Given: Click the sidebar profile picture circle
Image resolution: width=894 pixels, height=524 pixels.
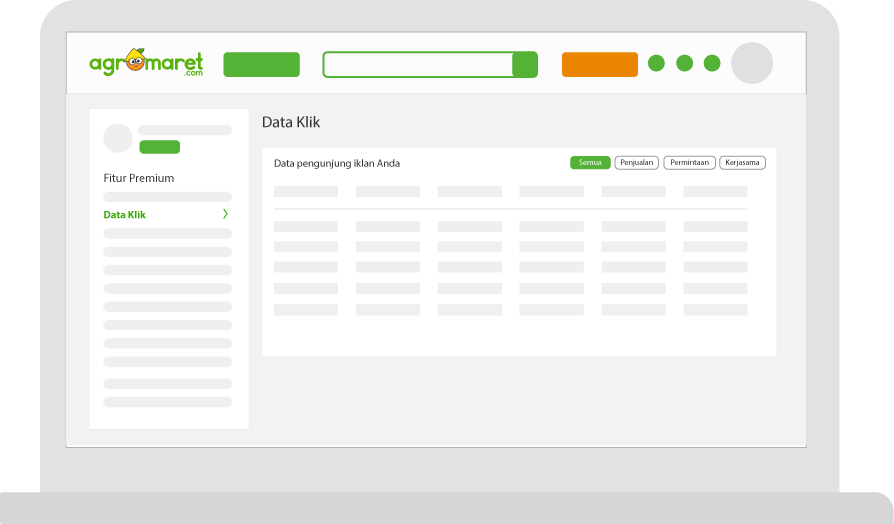Looking at the screenshot, I should [118, 138].
